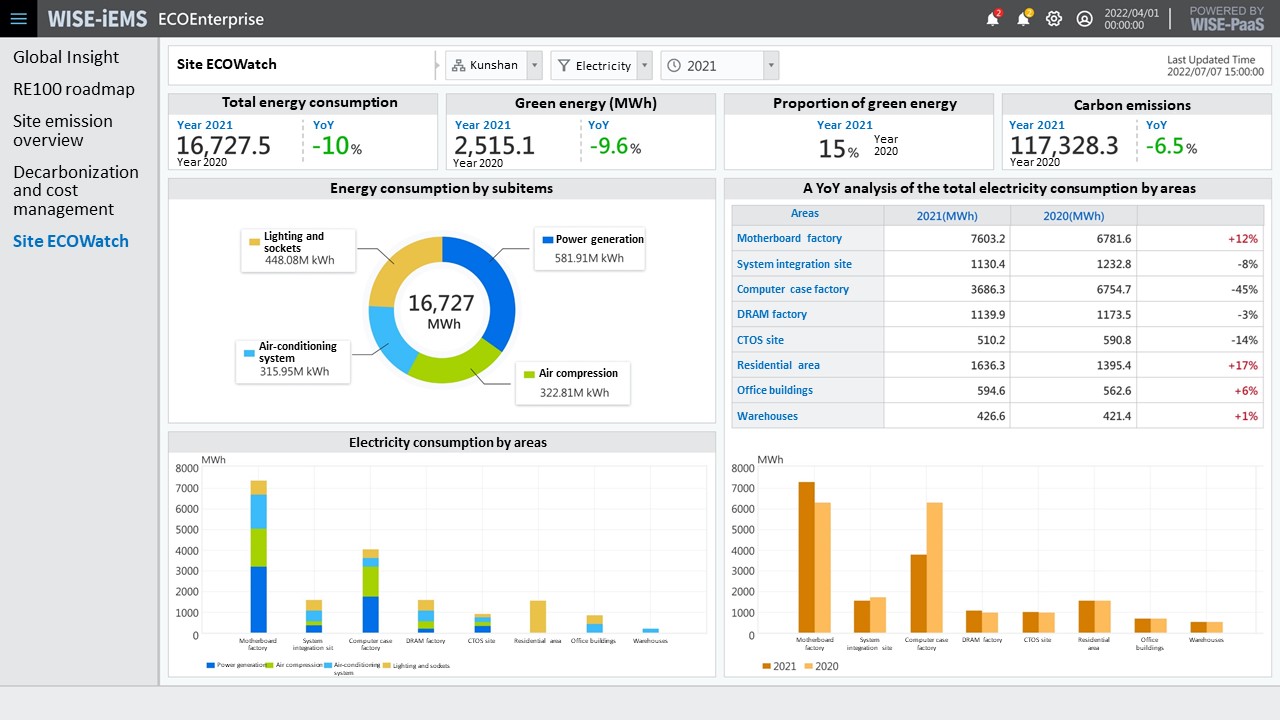Select Site ECOWatch in sidebar
The height and width of the screenshot is (720, 1280).
click(71, 241)
